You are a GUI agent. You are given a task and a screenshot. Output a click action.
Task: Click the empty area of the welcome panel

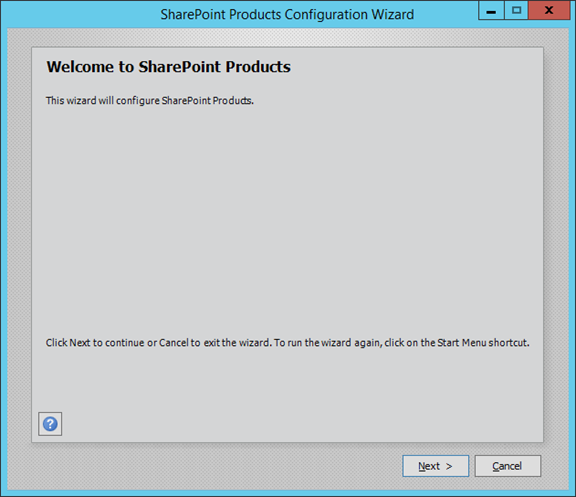click(287, 220)
